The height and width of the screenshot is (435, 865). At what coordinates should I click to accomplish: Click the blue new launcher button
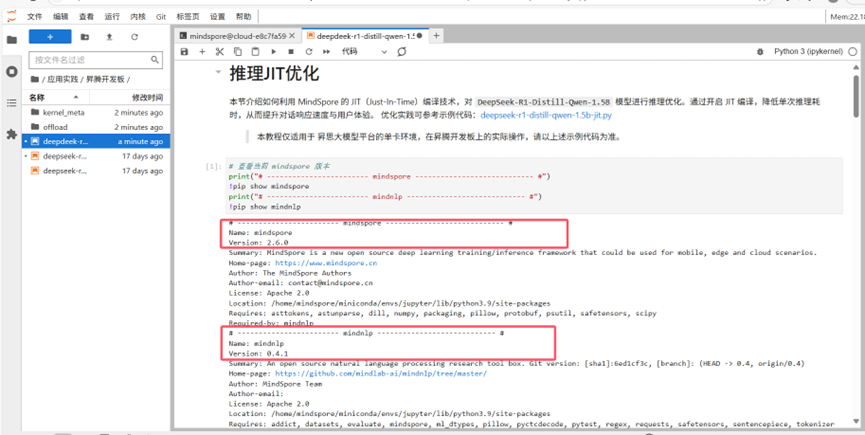[x=50, y=37]
